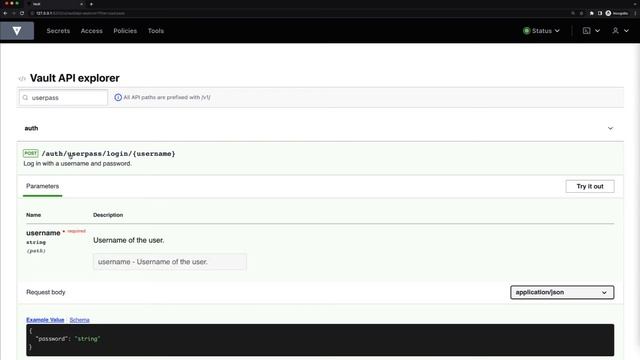
Task: Click the Vault logo home icon
Action: [x=17, y=31]
